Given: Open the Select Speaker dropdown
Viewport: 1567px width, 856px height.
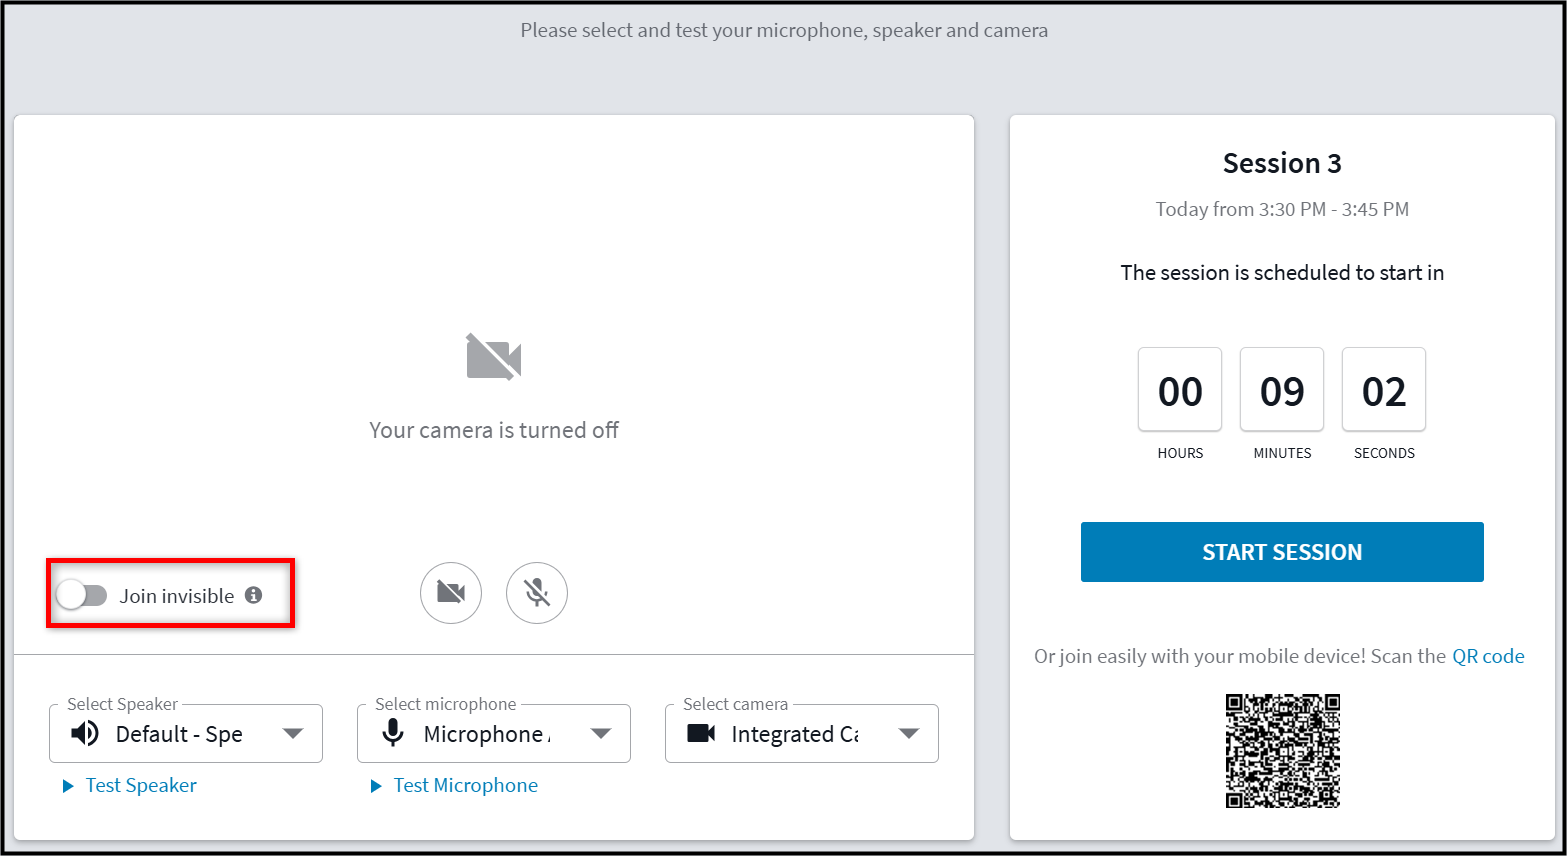Looking at the screenshot, I should [186, 734].
